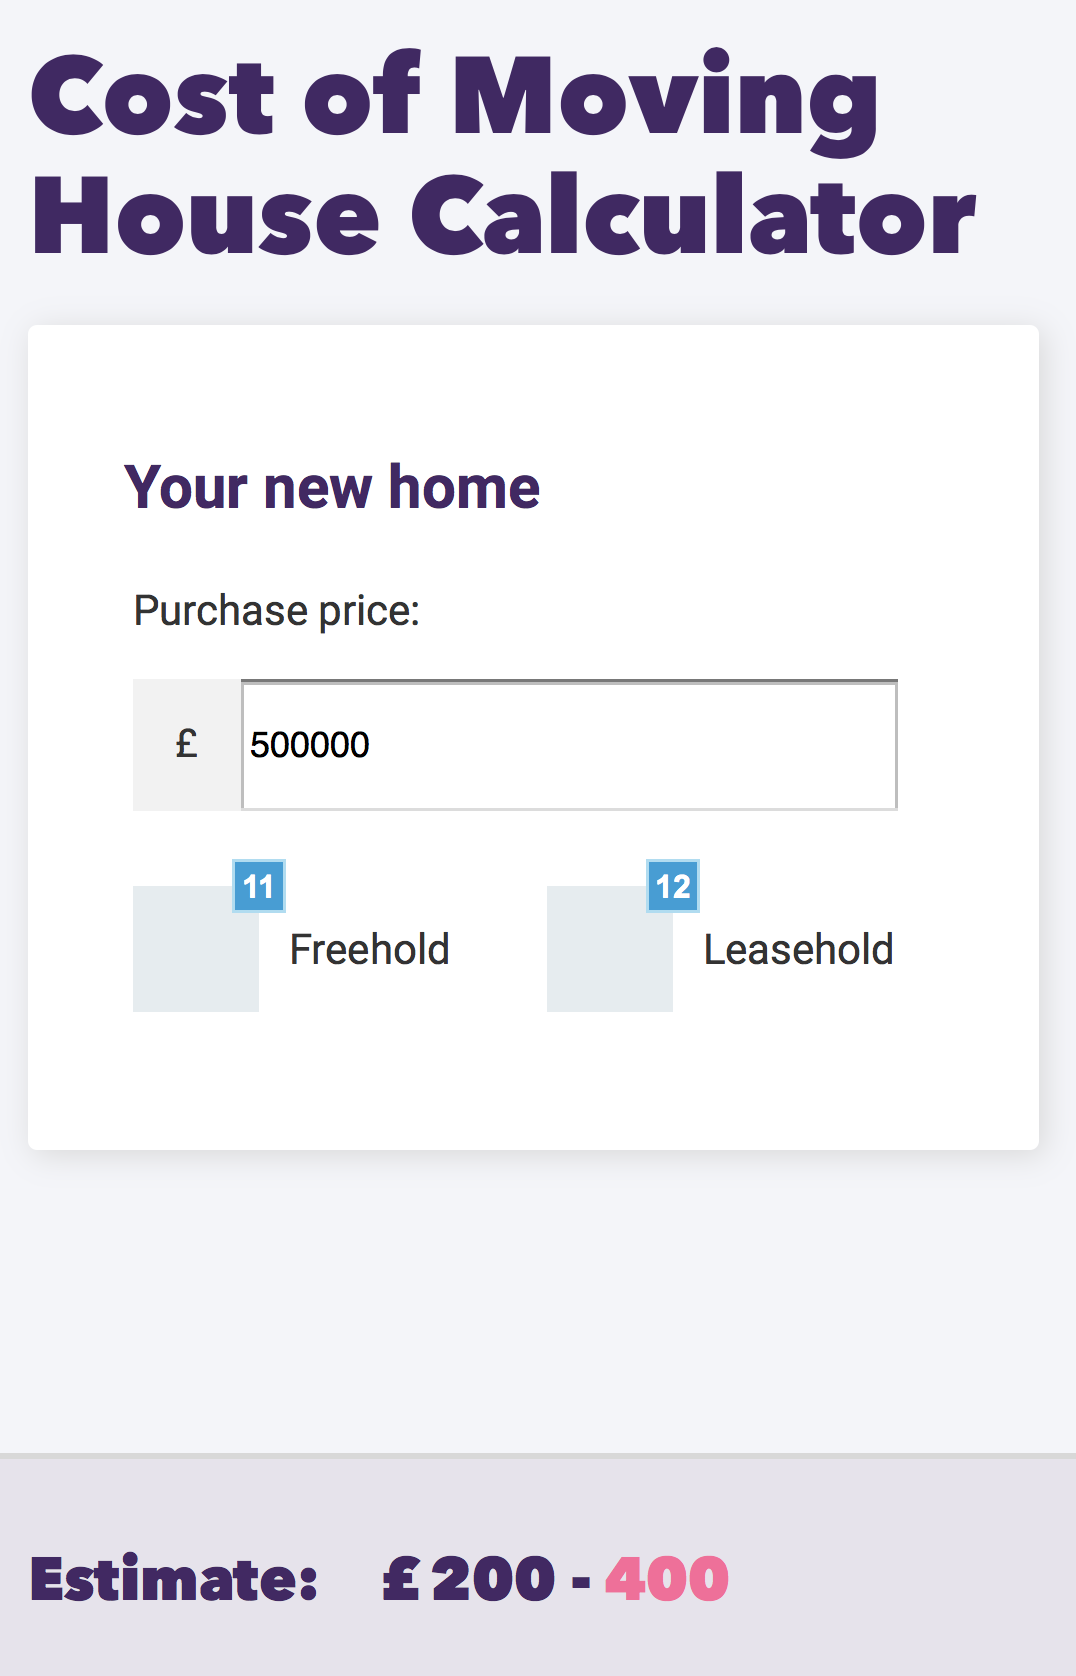1076x1676 pixels.
Task: Select the Leasehold radio option box
Action: [x=609, y=949]
